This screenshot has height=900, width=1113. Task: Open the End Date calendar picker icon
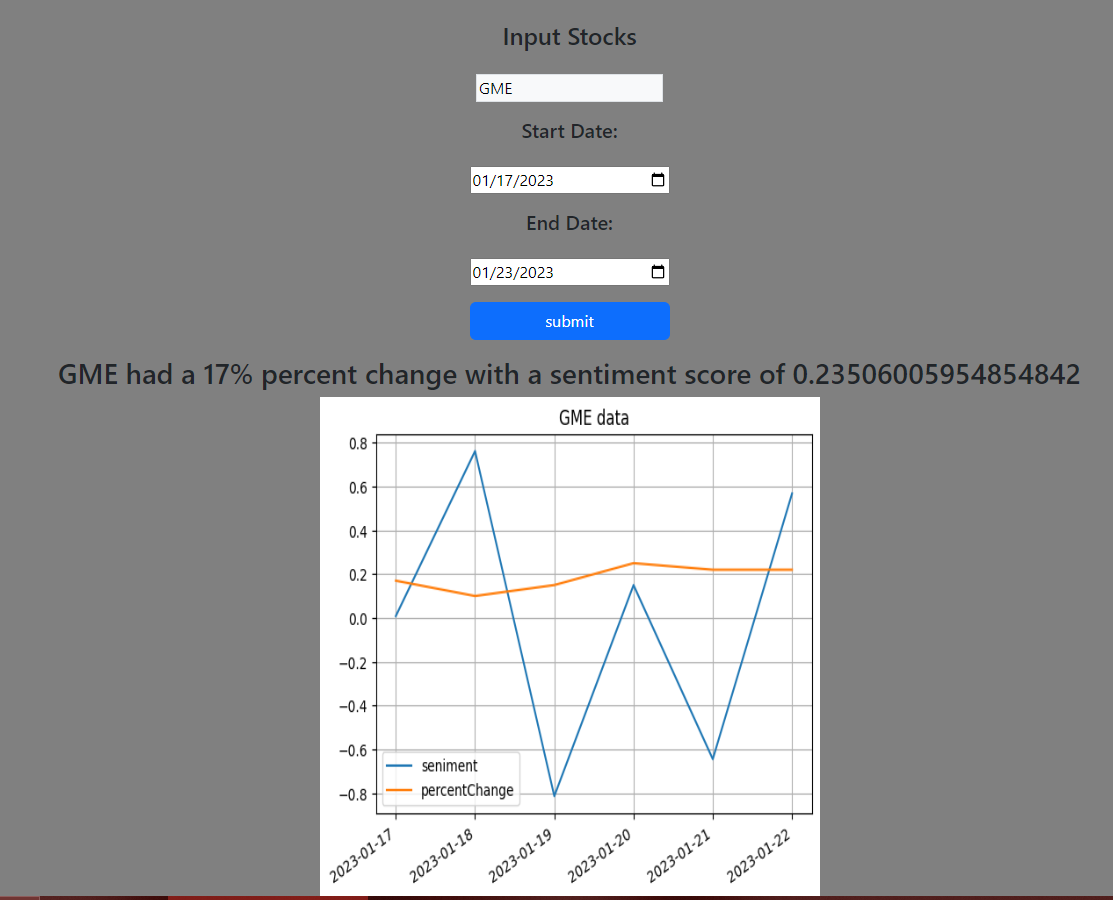pos(658,272)
